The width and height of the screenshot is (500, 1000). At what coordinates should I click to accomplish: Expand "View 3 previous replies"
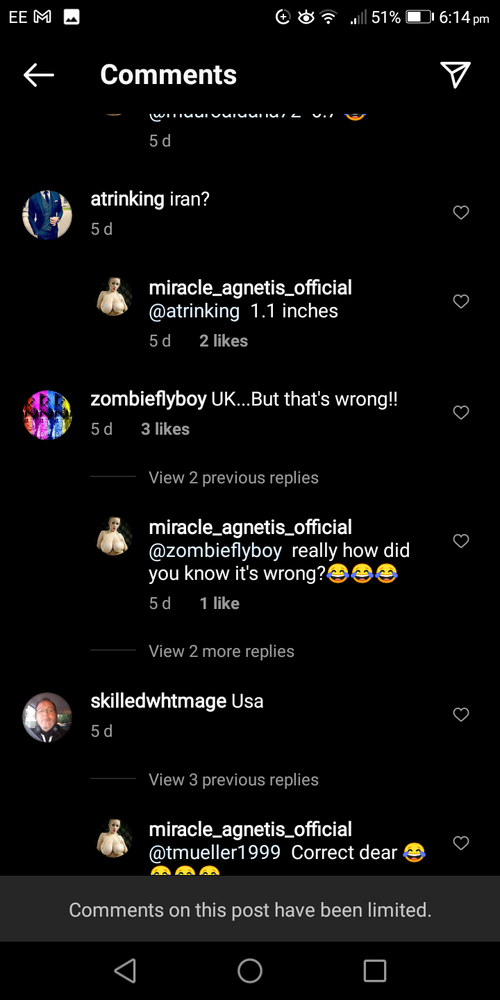tap(233, 780)
